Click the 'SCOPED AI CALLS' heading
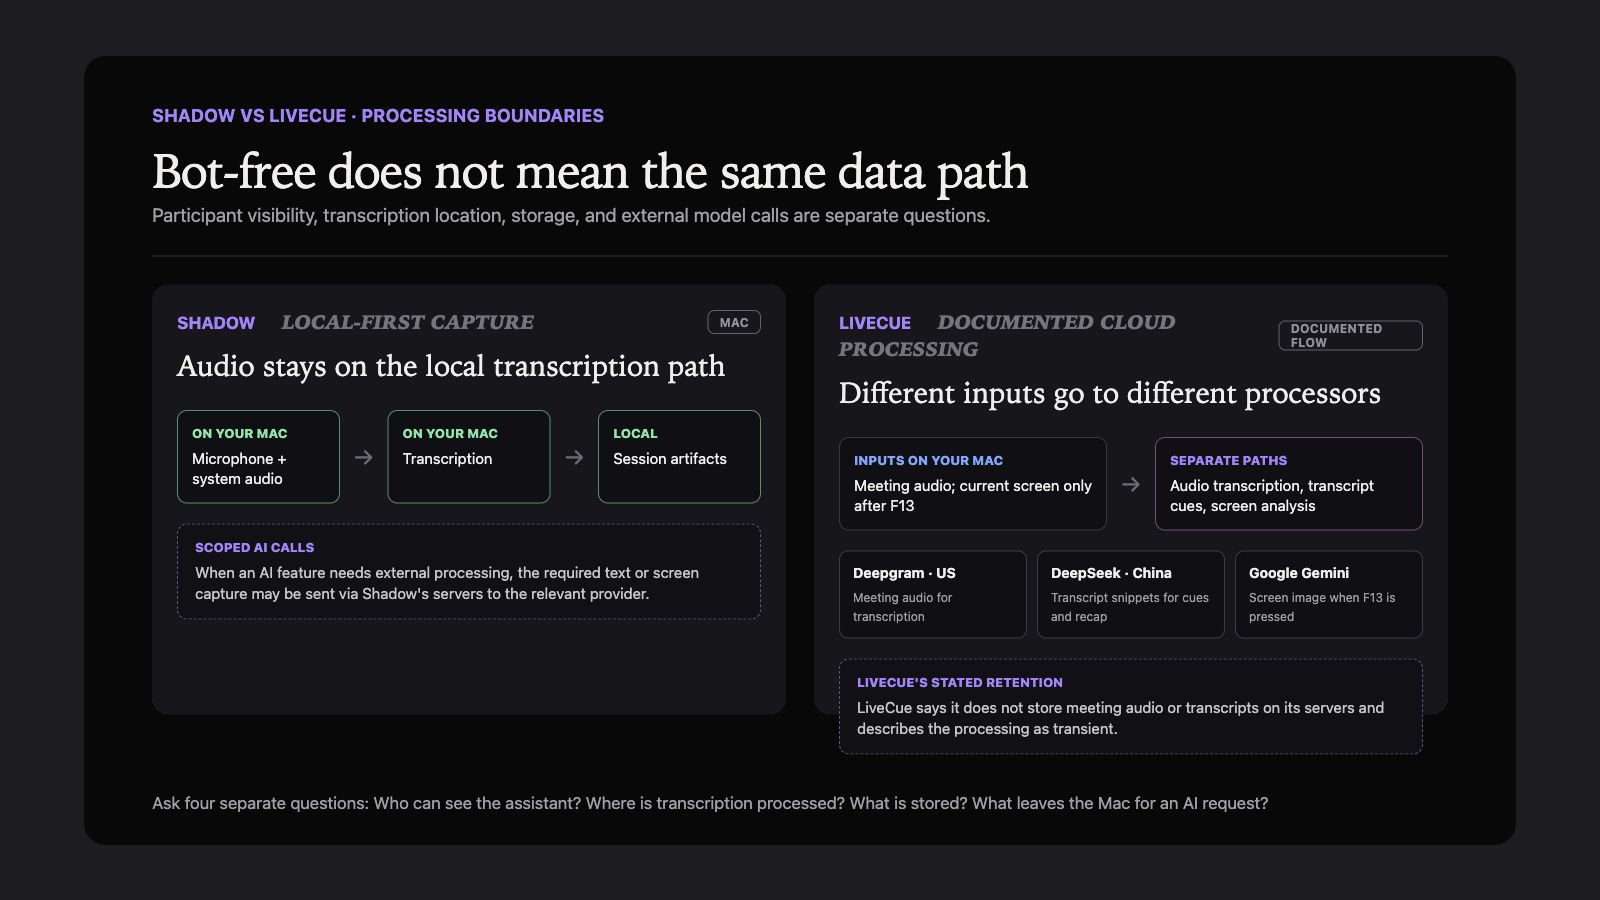Screen dimensions: 1600x900 (255, 547)
